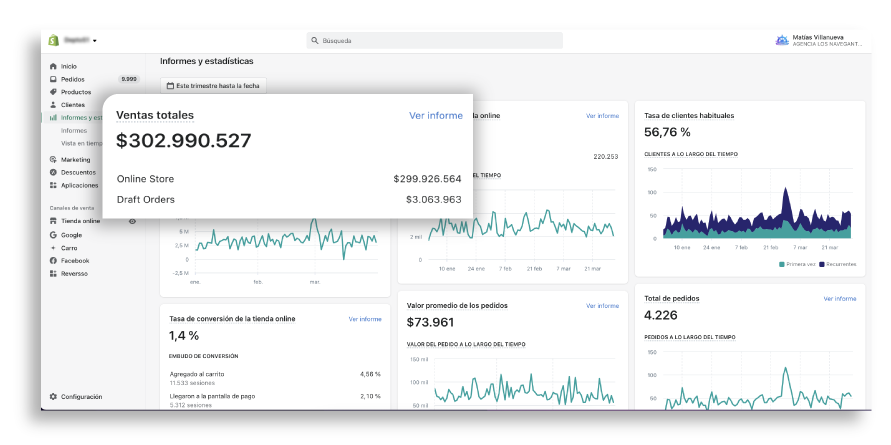Click the Reversso channel icon
Screen dimensions: 891x445
(x=53, y=273)
